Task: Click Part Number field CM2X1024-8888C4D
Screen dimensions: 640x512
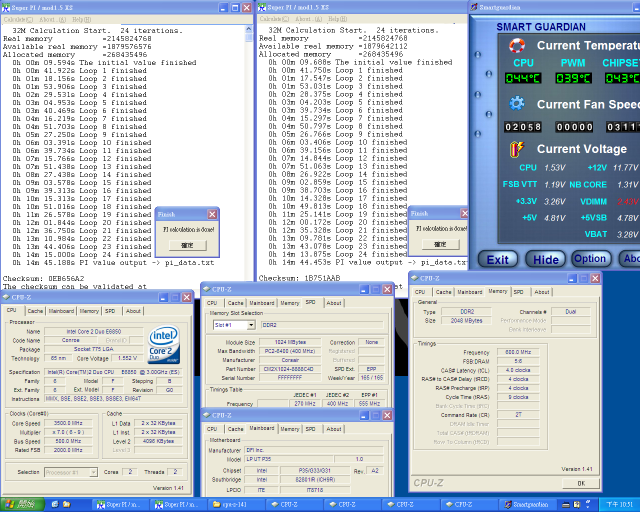Action: point(289,369)
